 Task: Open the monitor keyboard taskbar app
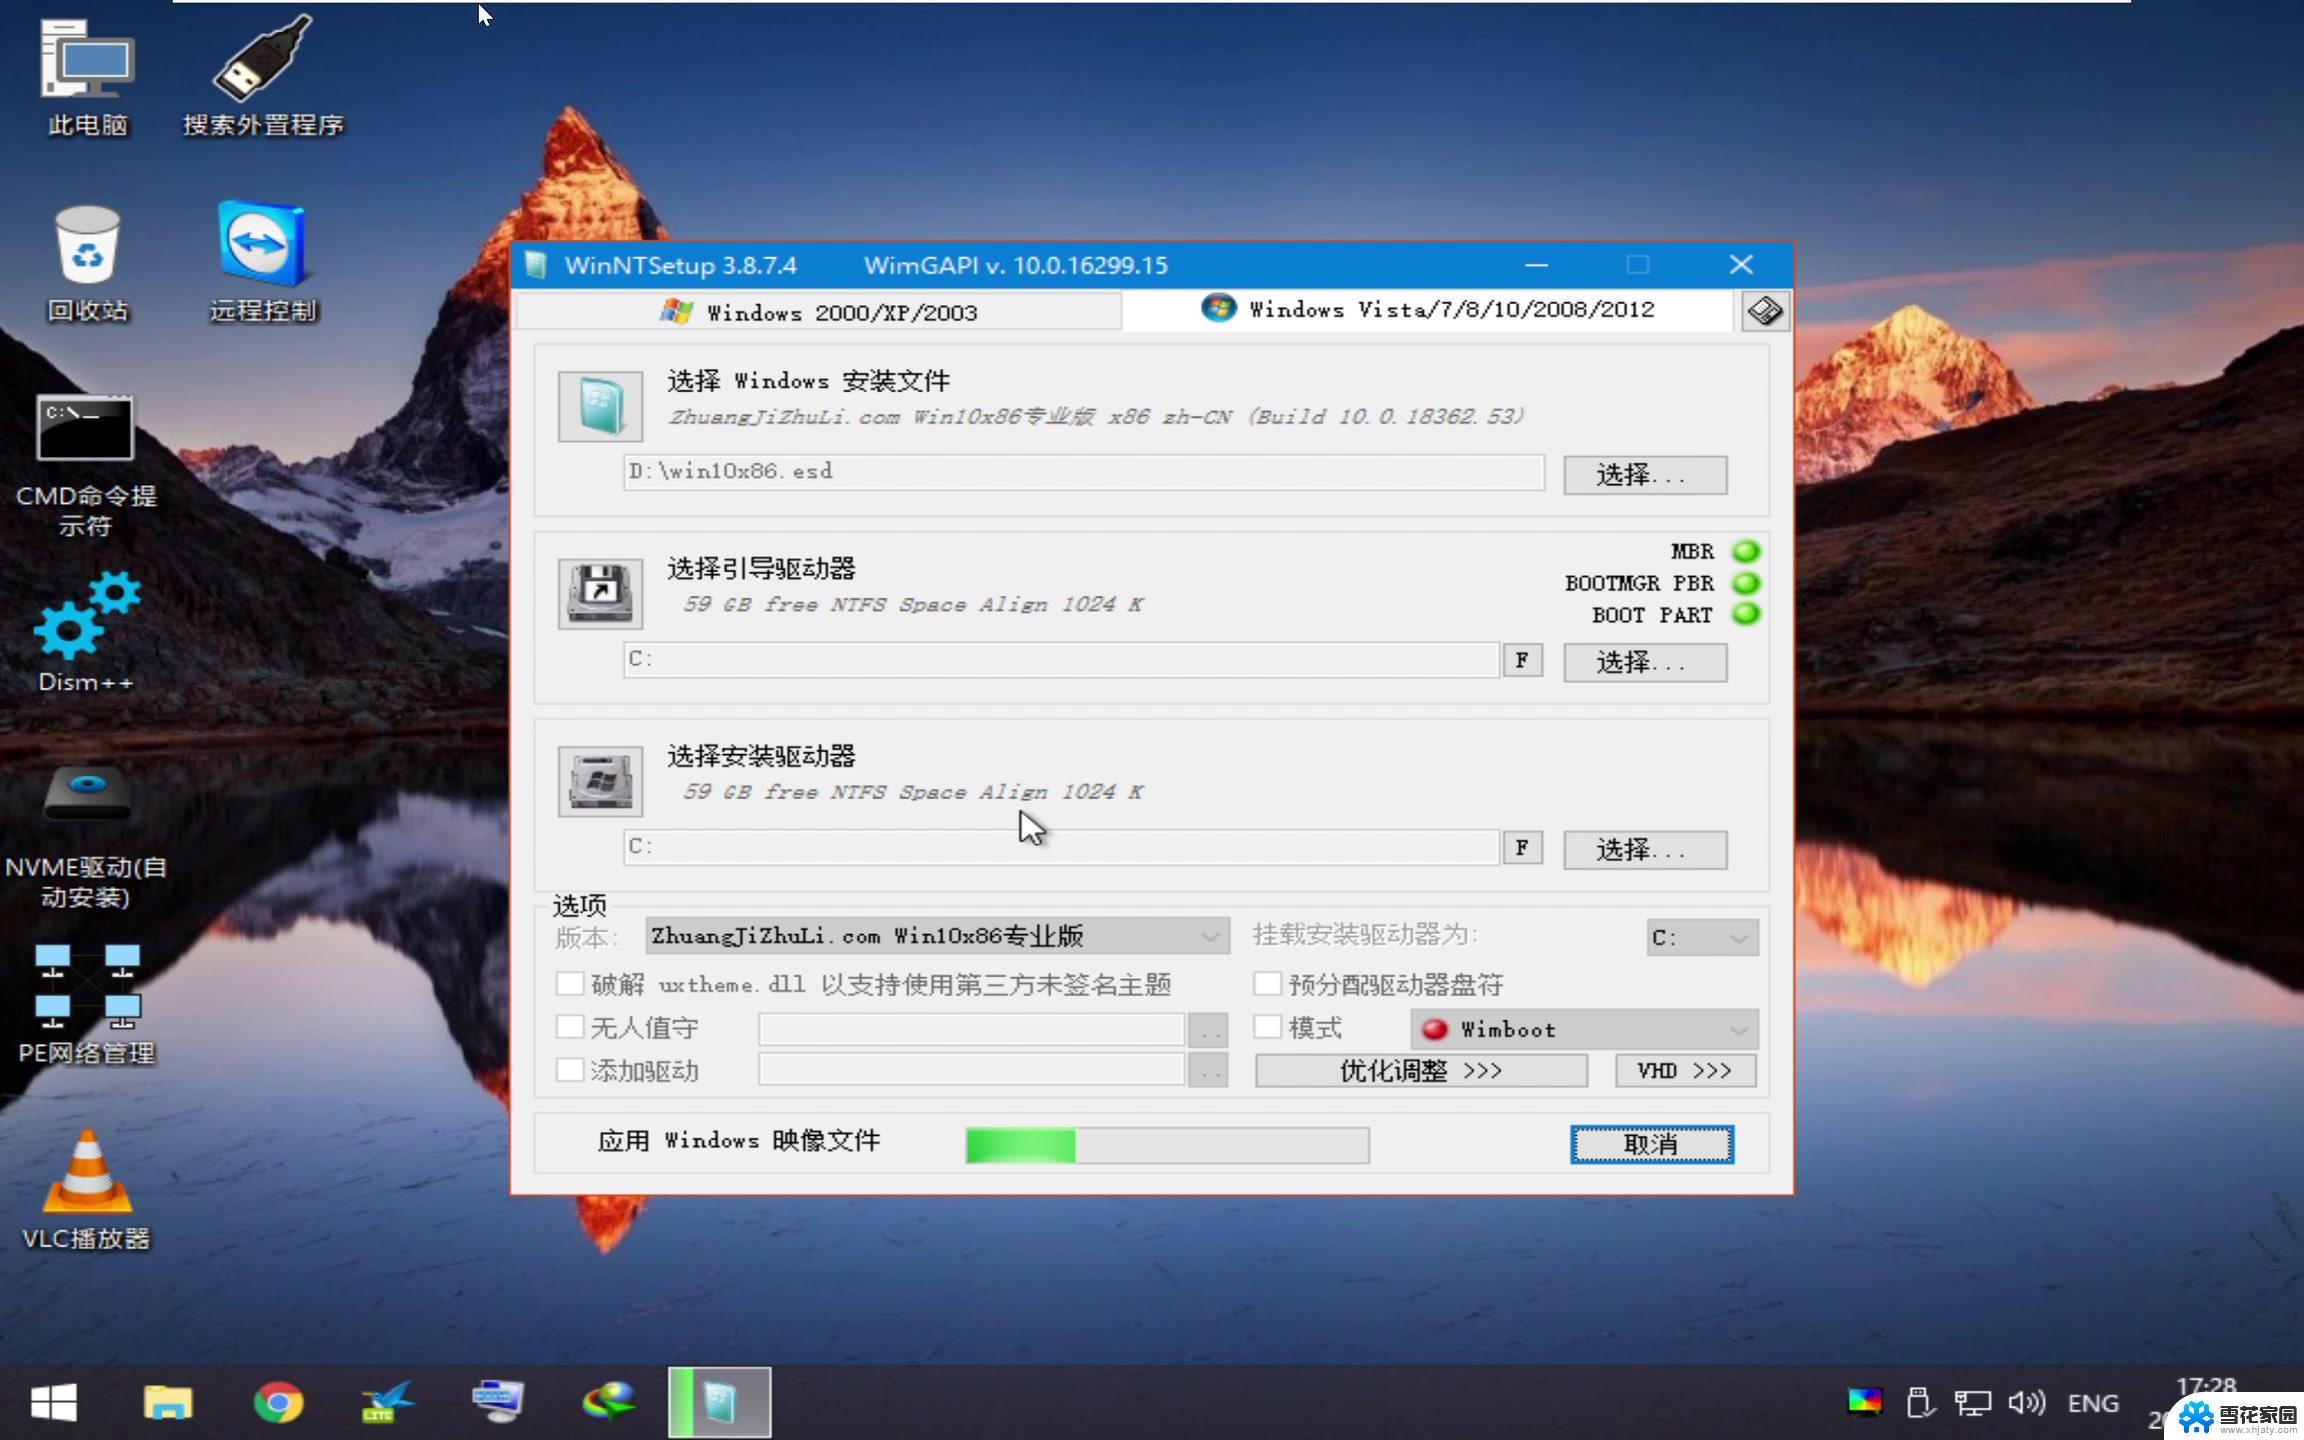[497, 1402]
